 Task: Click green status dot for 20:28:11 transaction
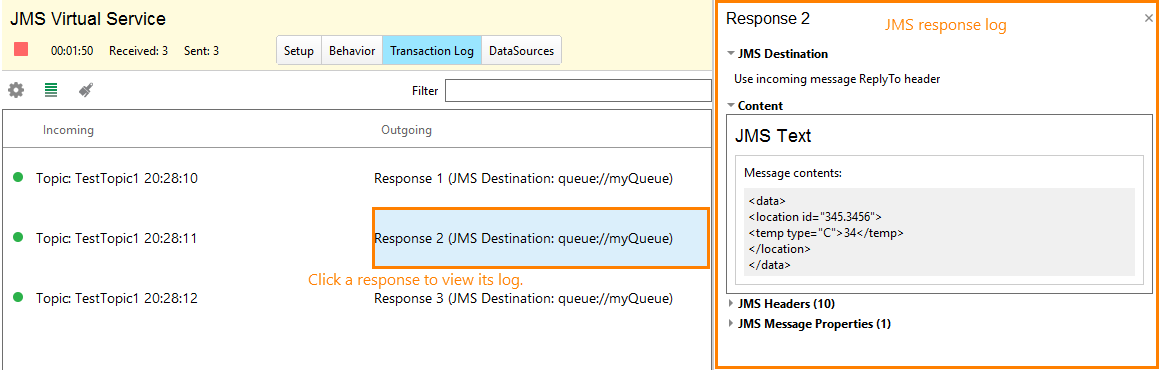point(18,237)
